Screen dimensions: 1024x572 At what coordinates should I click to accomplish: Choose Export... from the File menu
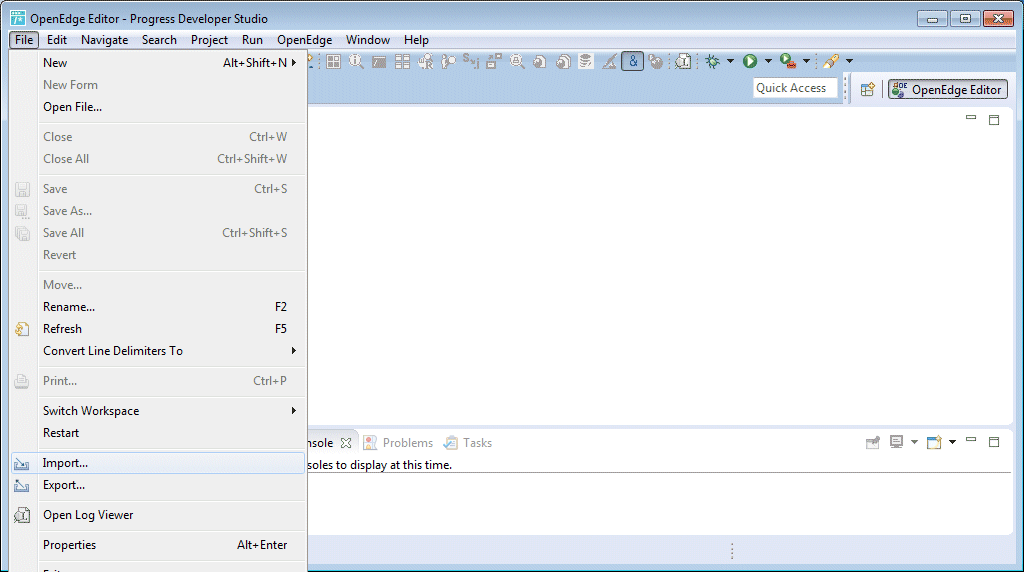(x=158, y=485)
